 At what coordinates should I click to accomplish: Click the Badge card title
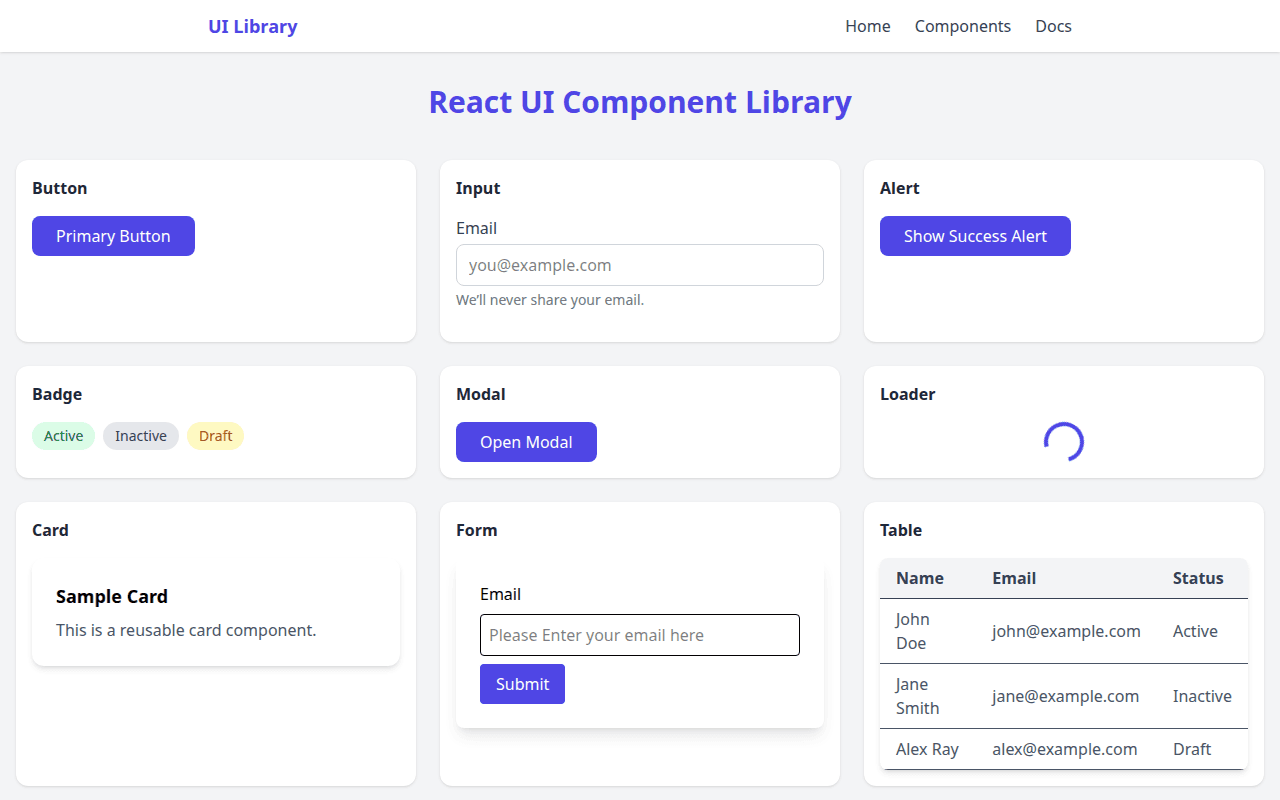pos(57,394)
